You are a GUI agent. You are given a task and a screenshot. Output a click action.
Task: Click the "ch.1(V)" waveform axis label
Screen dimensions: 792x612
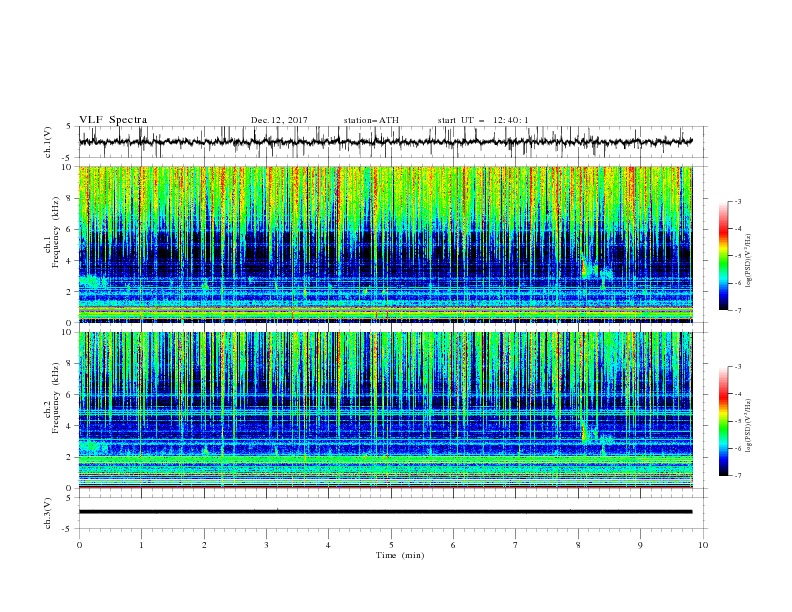click(48, 142)
